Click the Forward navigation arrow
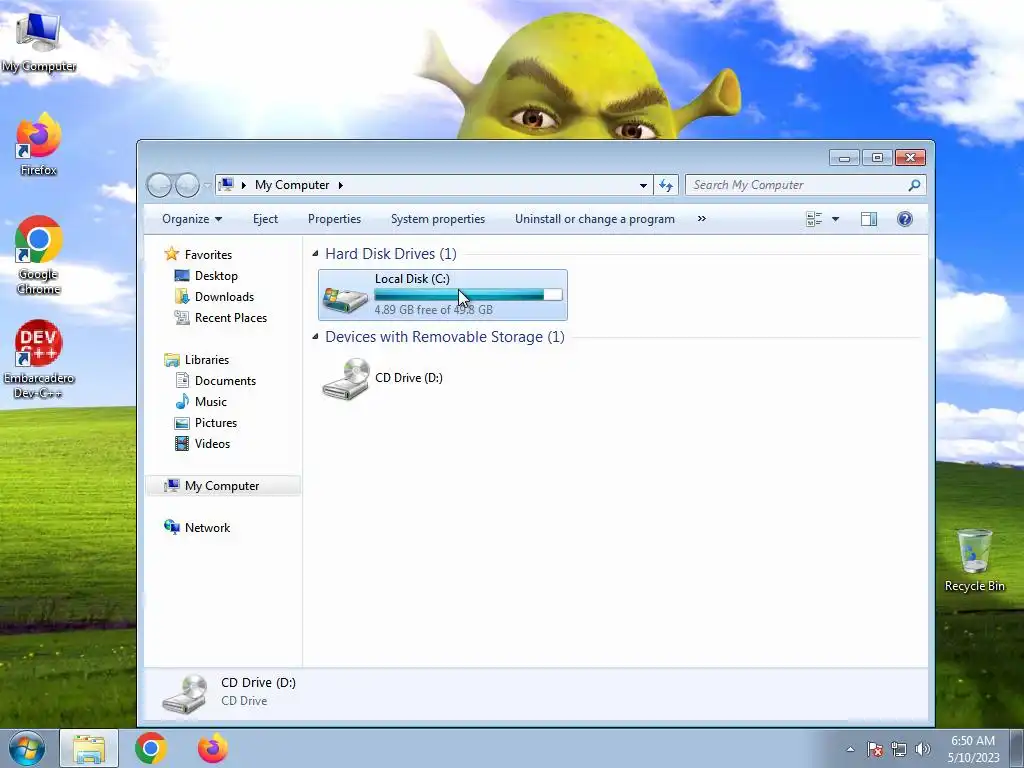Screen dimensions: 1024x768 pyautogui.click(x=187, y=185)
